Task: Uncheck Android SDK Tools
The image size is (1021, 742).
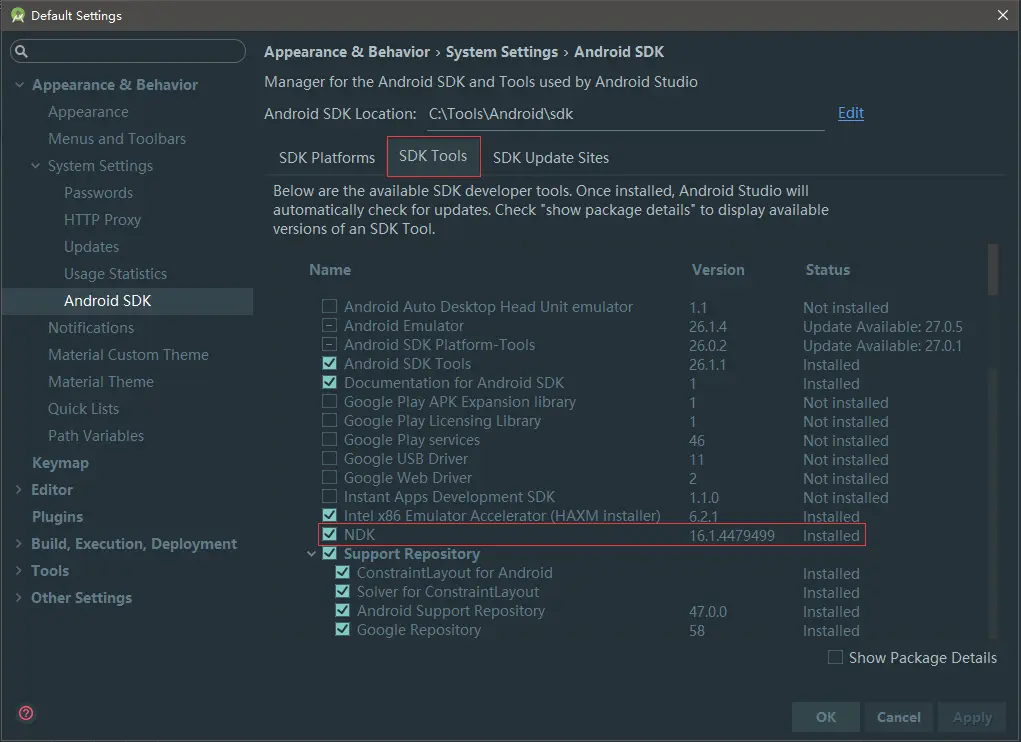Action: (329, 363)
